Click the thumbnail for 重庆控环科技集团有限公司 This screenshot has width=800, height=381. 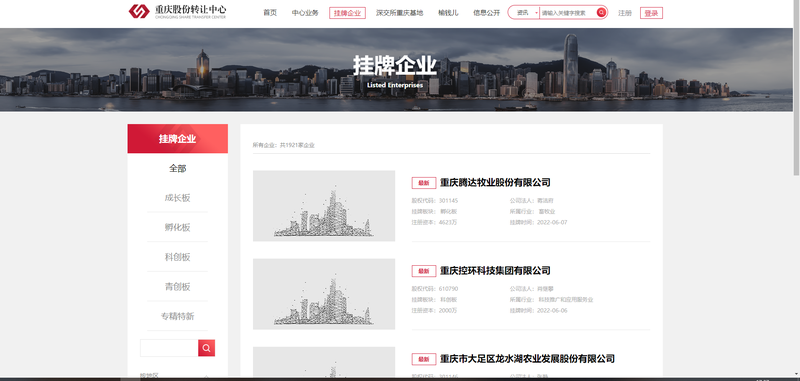(x=324, y=294)
